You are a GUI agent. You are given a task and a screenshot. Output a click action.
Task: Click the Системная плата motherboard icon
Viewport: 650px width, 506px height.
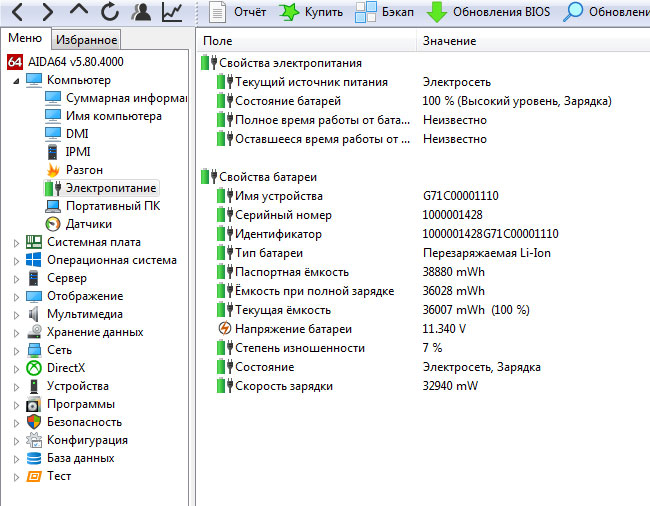[34, 242]
